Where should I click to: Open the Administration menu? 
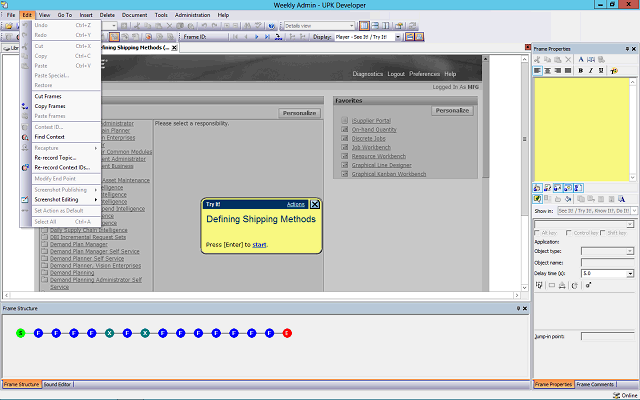[192, 15]
